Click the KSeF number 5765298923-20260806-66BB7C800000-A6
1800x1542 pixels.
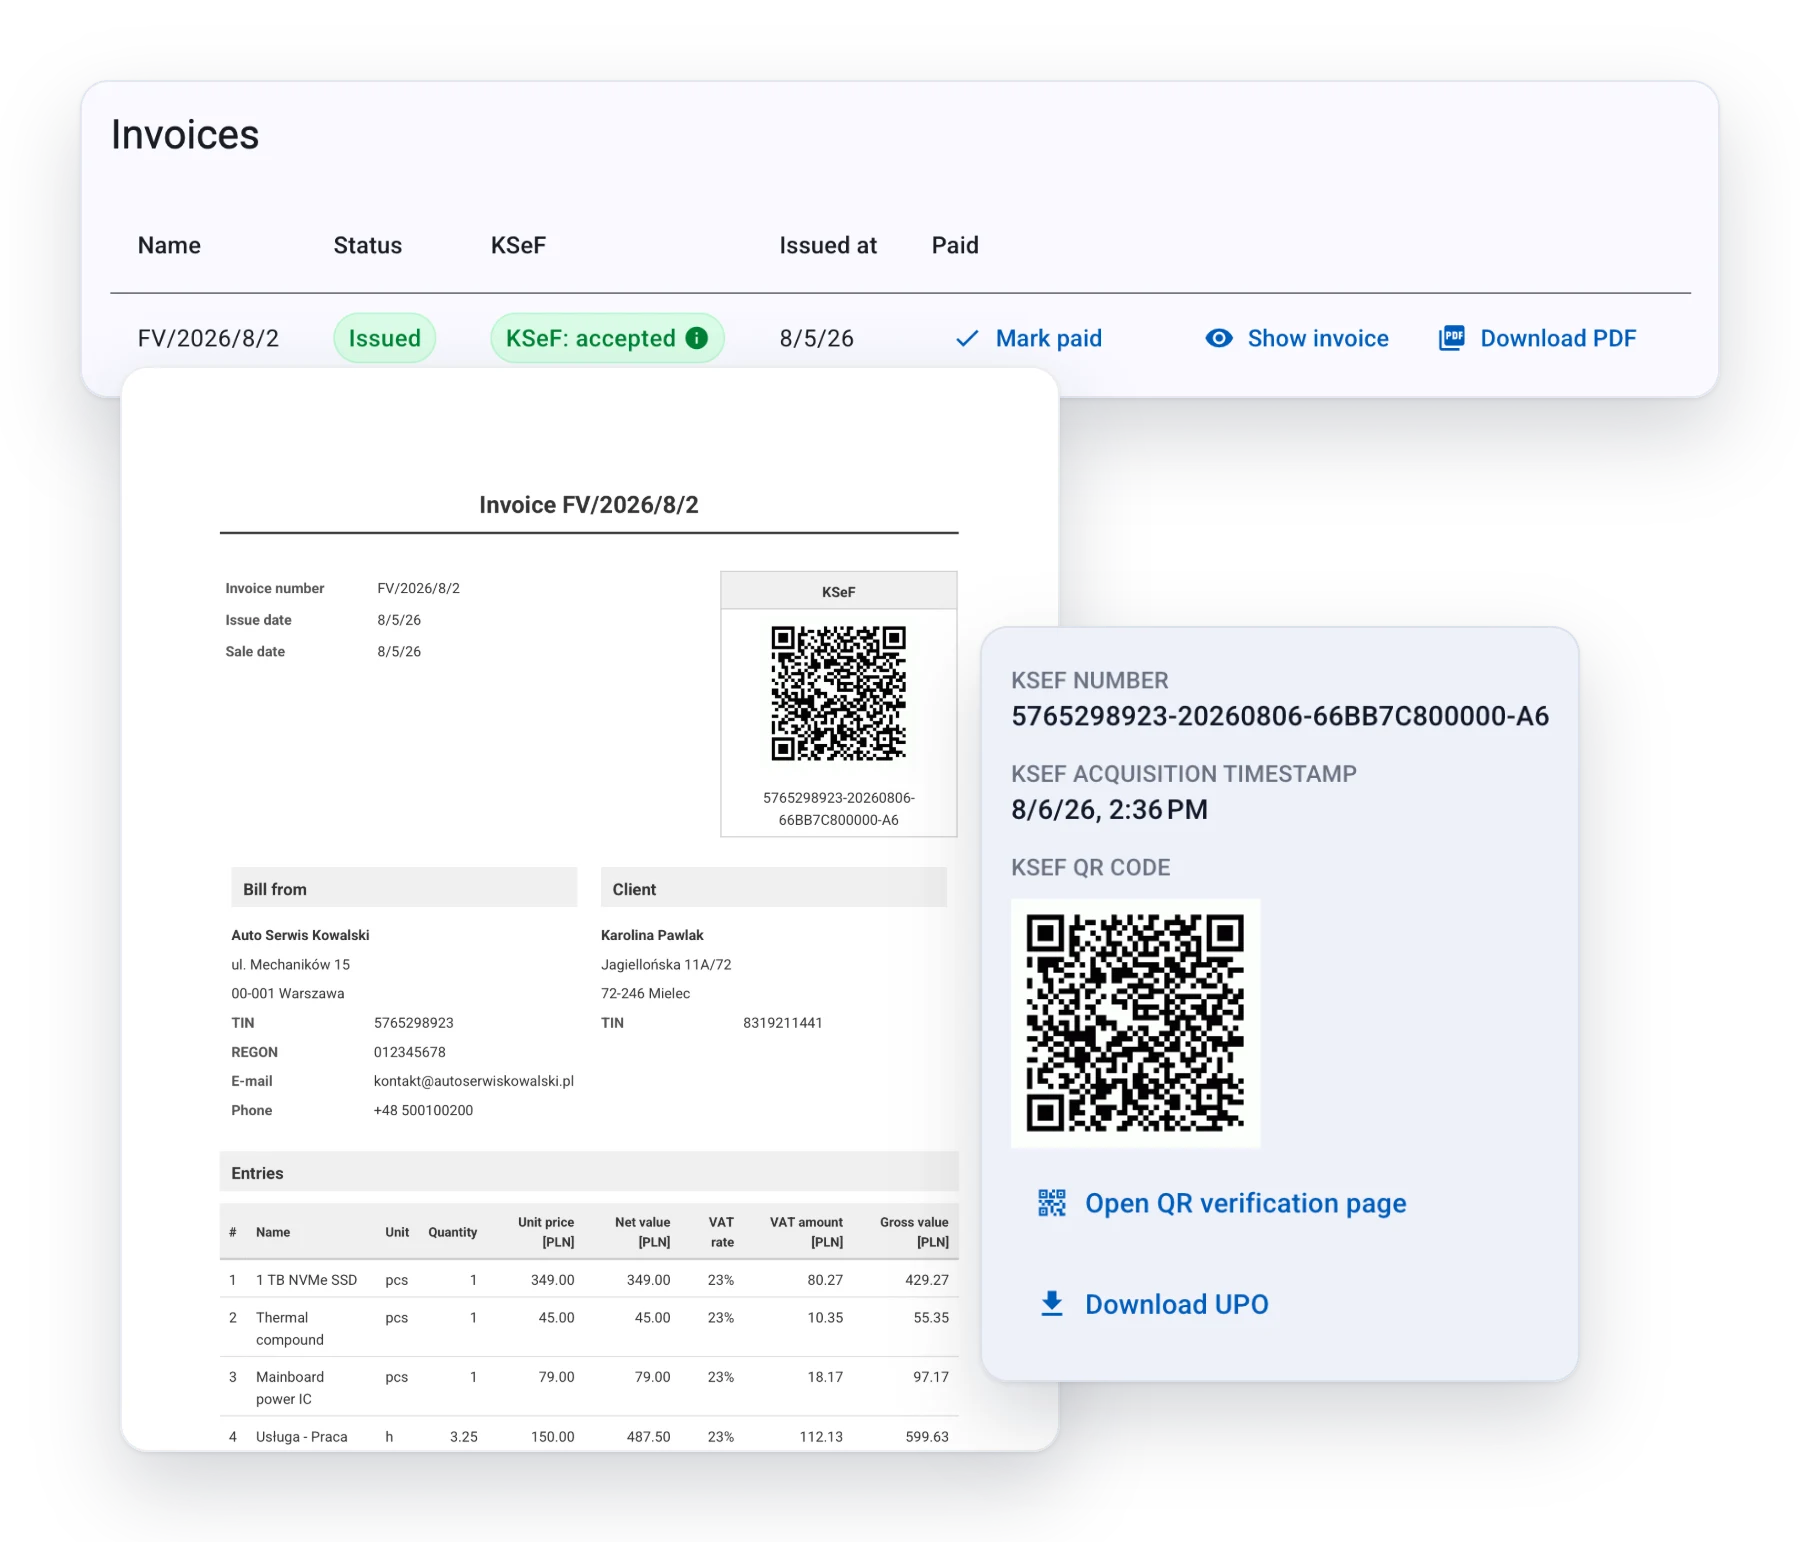(x=1280, y=716)
